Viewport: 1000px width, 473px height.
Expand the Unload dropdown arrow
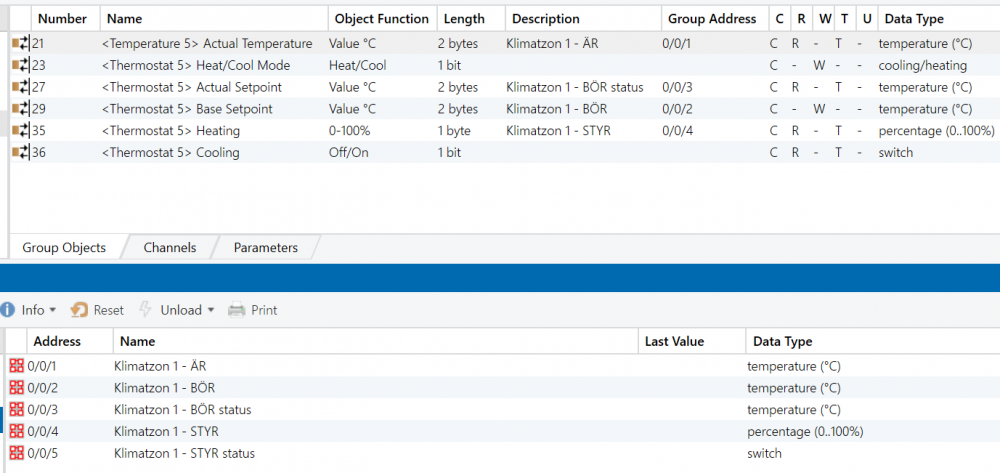pyautogui.click(x=211, y=311)
